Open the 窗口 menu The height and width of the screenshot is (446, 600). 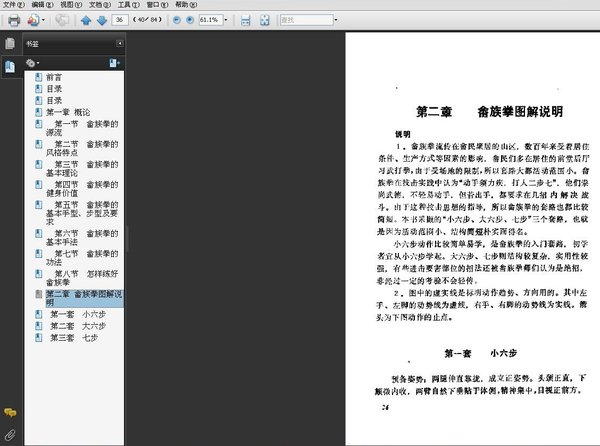pyautogui.click(x=157, y=5)
